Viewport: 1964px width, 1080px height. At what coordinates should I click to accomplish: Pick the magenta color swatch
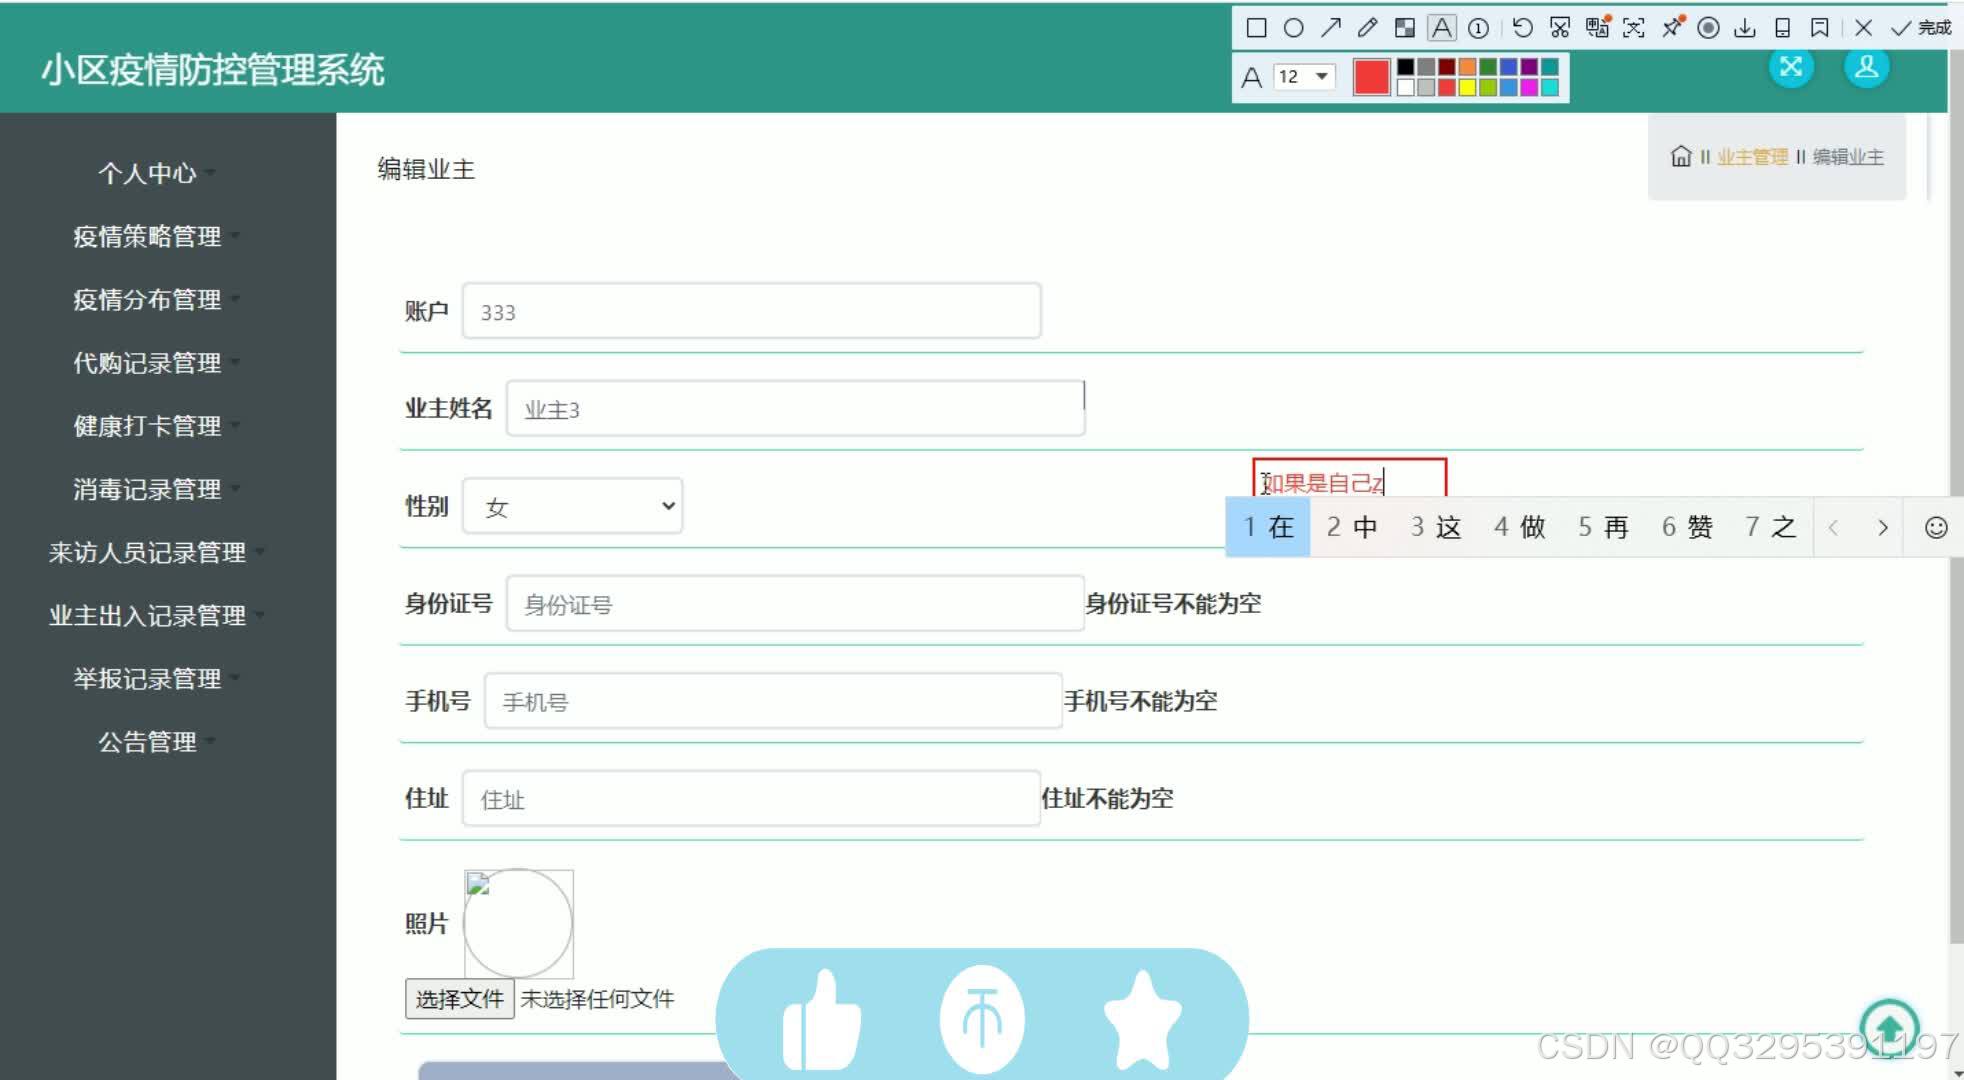pyautogui.click(x=1529, y=87)
